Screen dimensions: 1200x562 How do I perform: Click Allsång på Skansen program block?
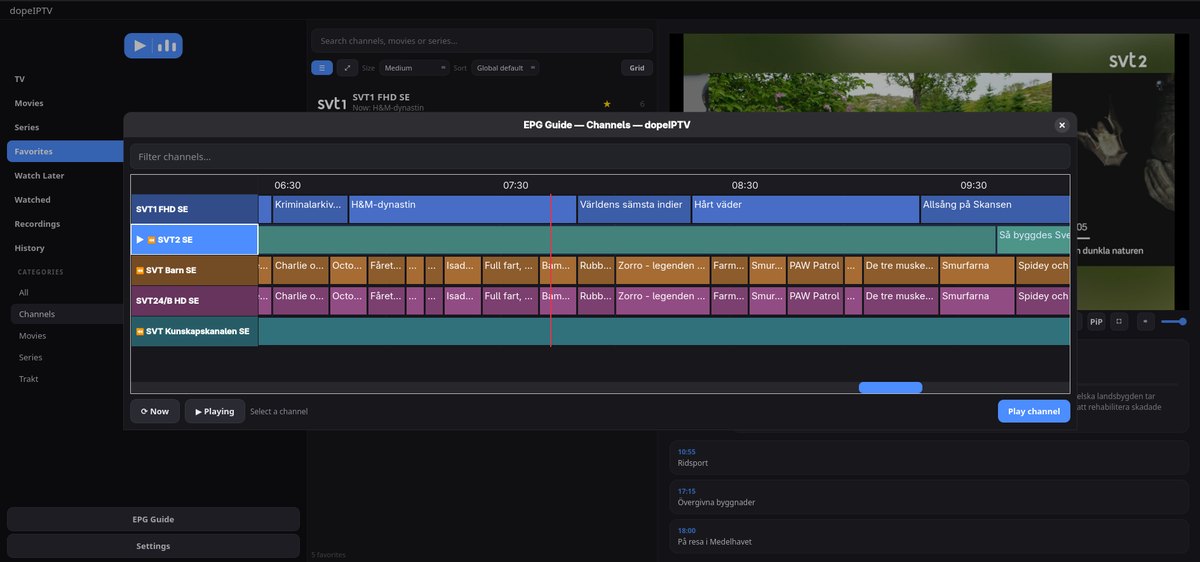(995, 209)
